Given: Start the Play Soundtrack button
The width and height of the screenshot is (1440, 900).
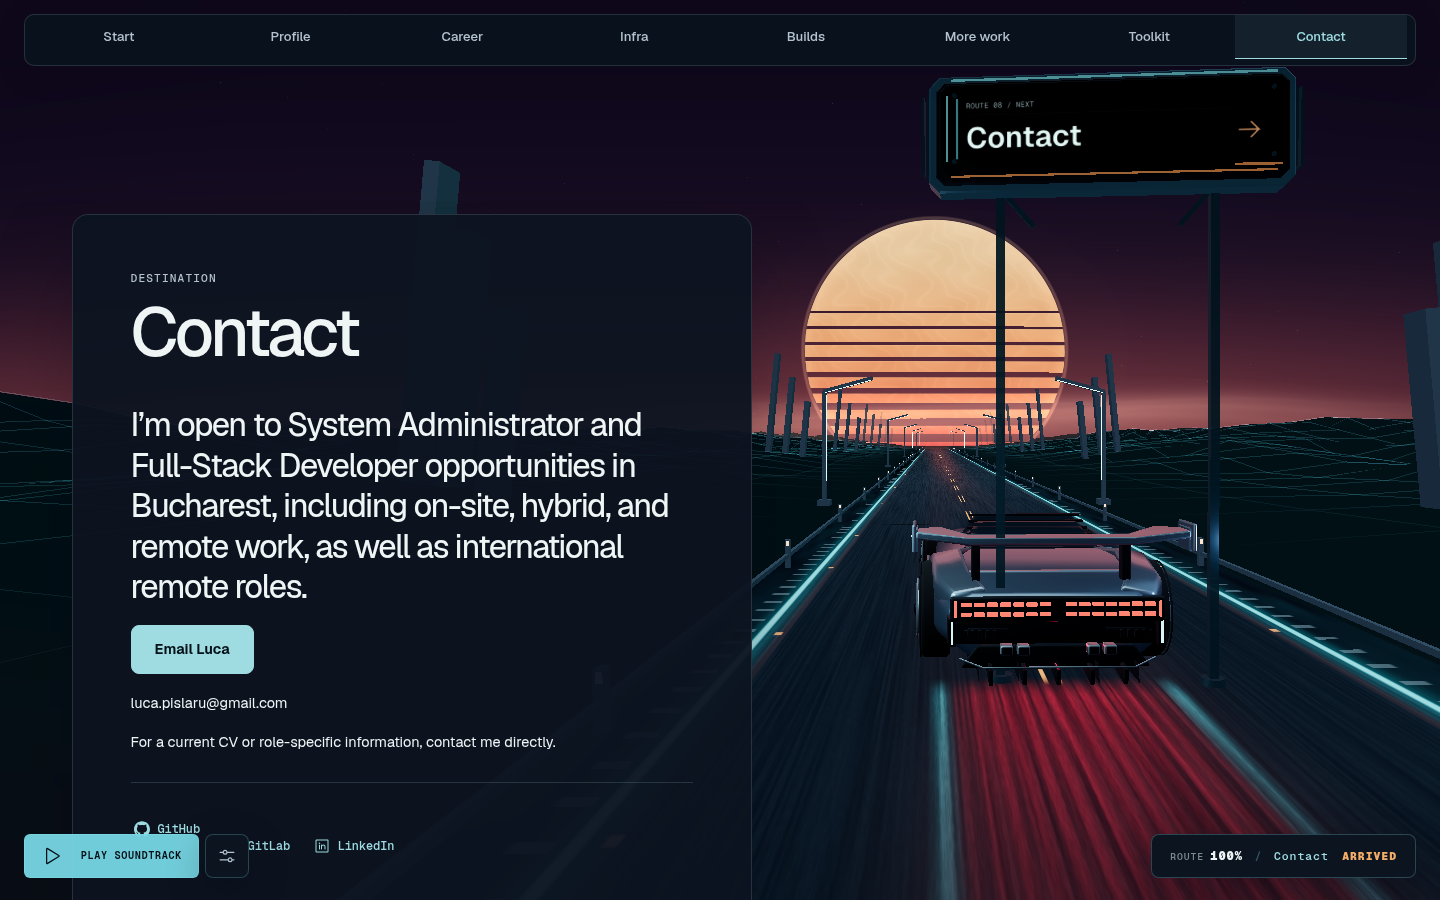Looking at the screenshot, I should (112, 856).
